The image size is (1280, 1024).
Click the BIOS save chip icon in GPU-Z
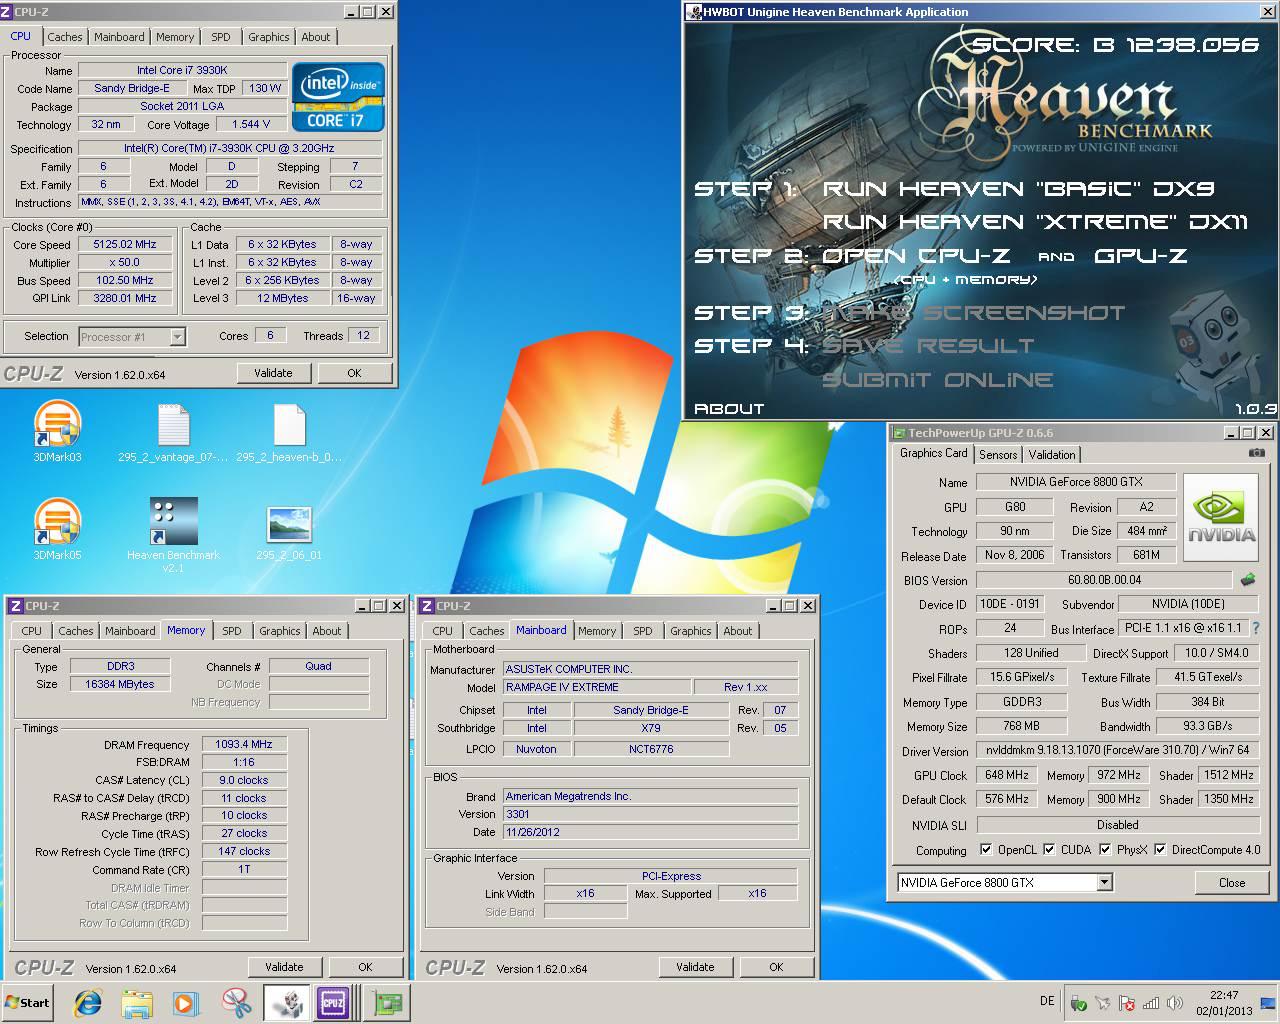1248,579
